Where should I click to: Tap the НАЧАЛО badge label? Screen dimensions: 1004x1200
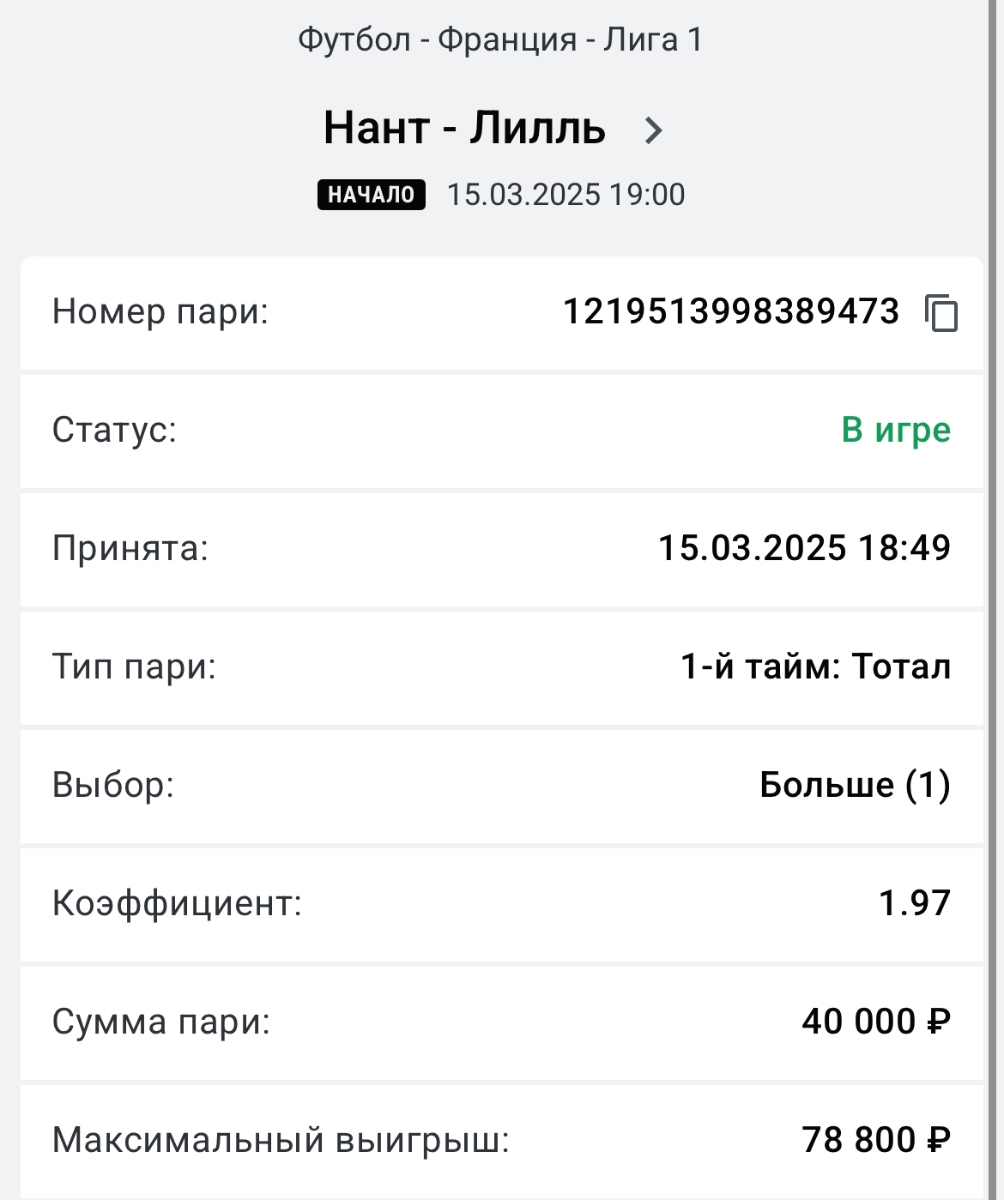point(372,195)
